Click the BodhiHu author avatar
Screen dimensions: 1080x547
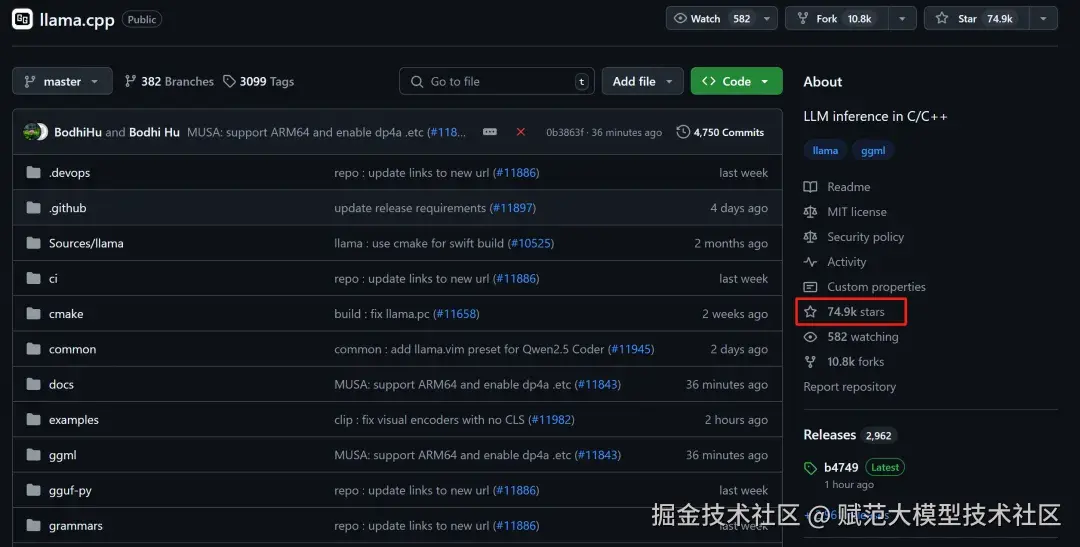tap(31, 132)
